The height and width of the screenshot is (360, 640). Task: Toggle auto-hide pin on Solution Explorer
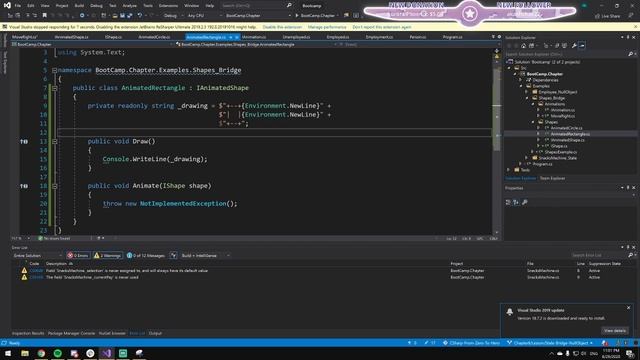tap(628, 37)
